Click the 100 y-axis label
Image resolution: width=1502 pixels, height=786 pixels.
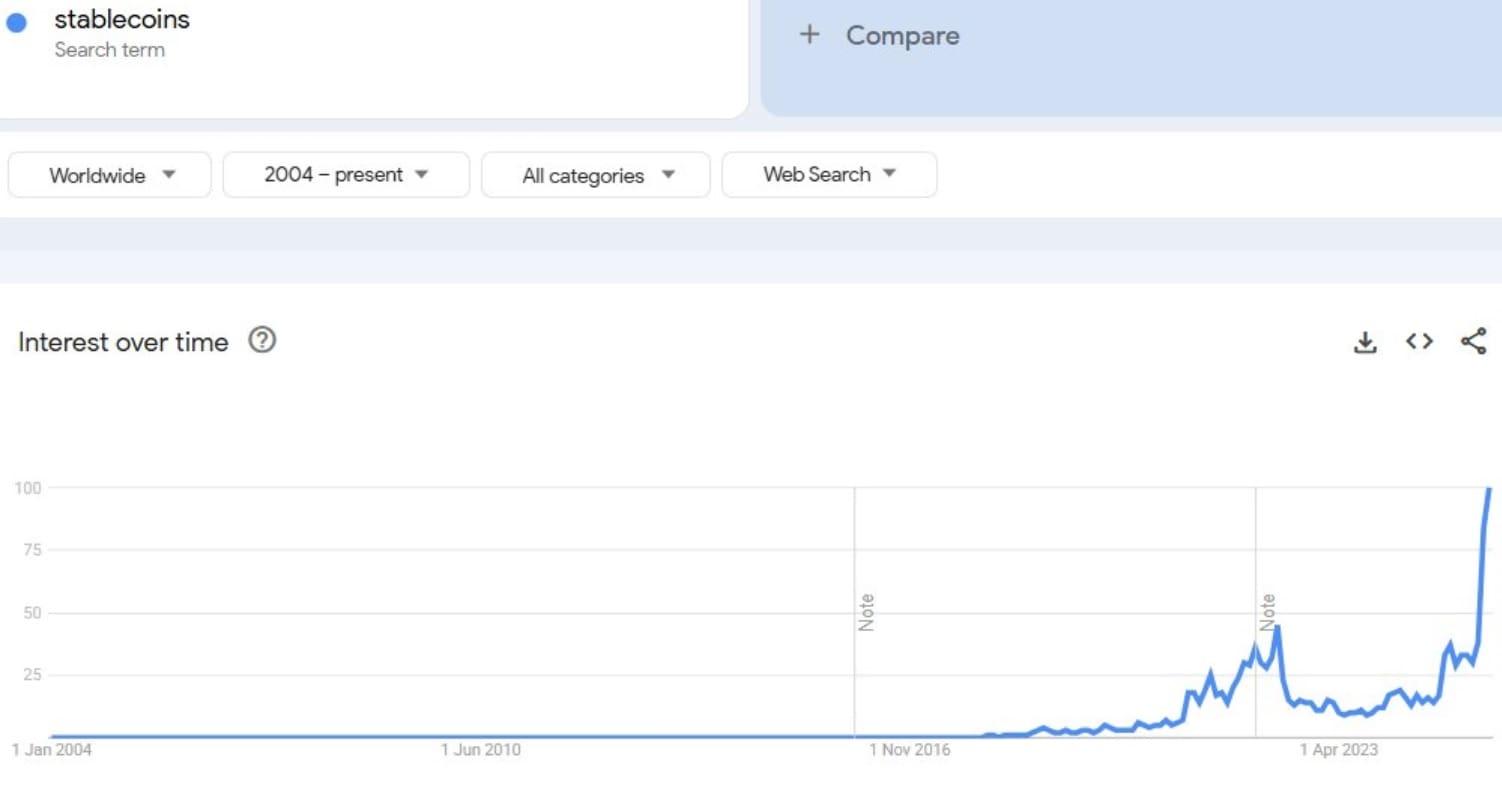pos(27,488)
